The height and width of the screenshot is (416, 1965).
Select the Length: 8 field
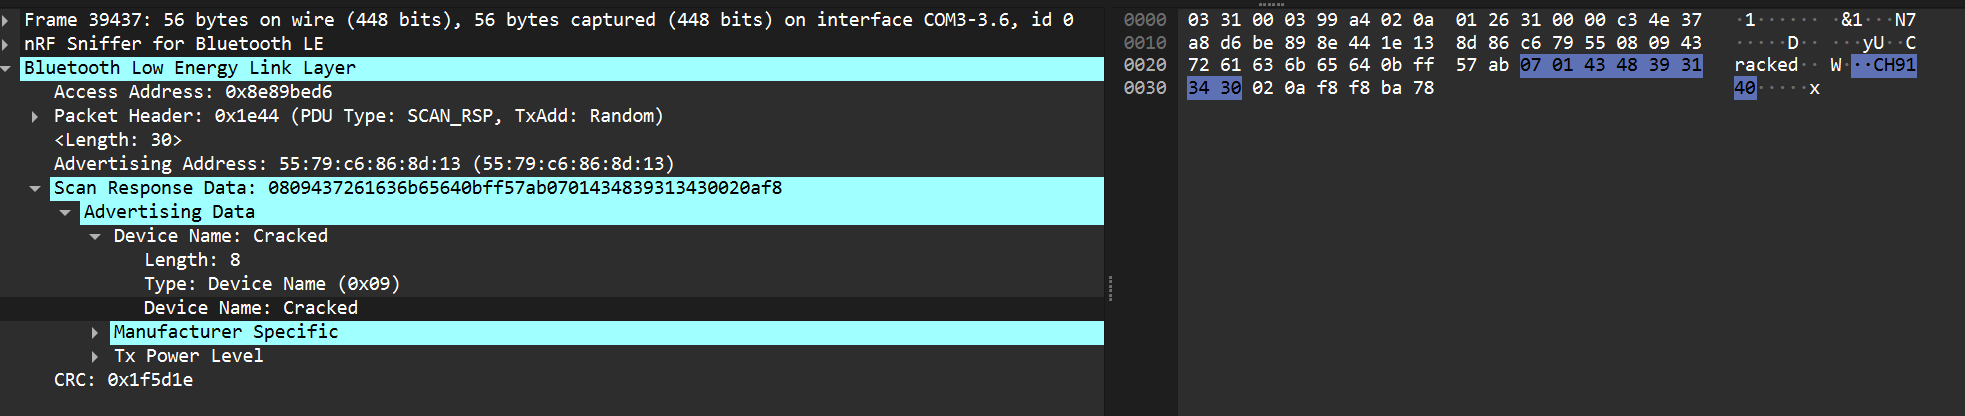(192, 260)
